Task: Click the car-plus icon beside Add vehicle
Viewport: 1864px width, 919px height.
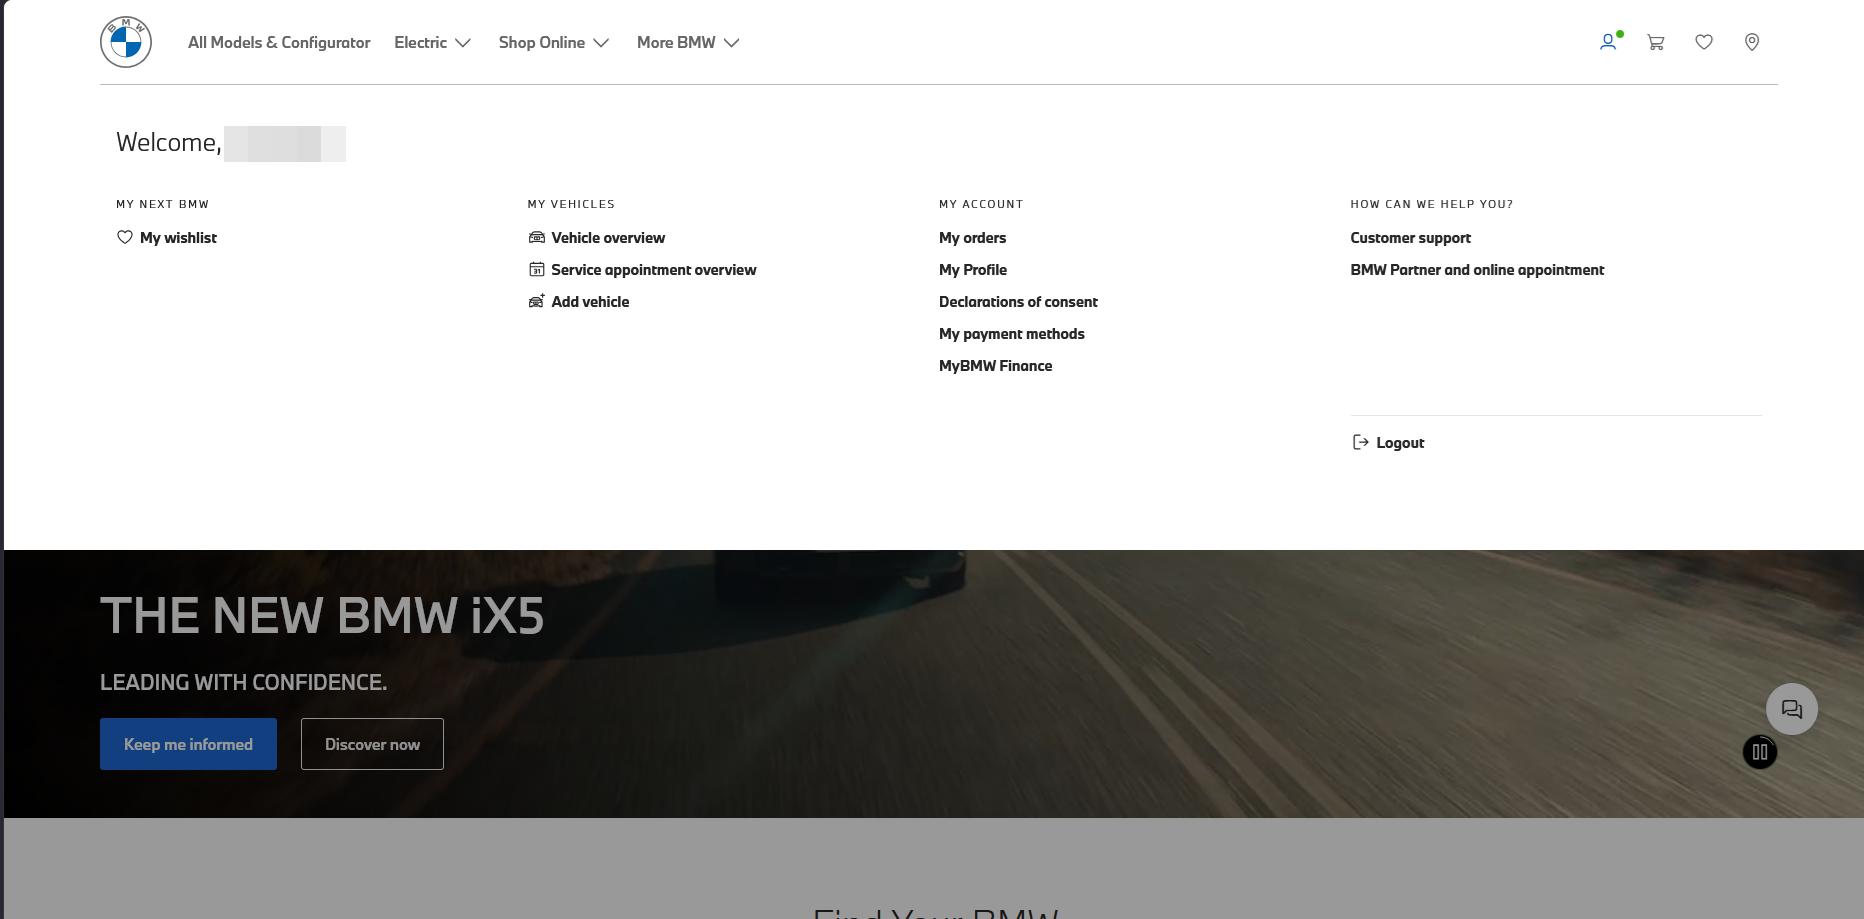Action: [537, 301]
